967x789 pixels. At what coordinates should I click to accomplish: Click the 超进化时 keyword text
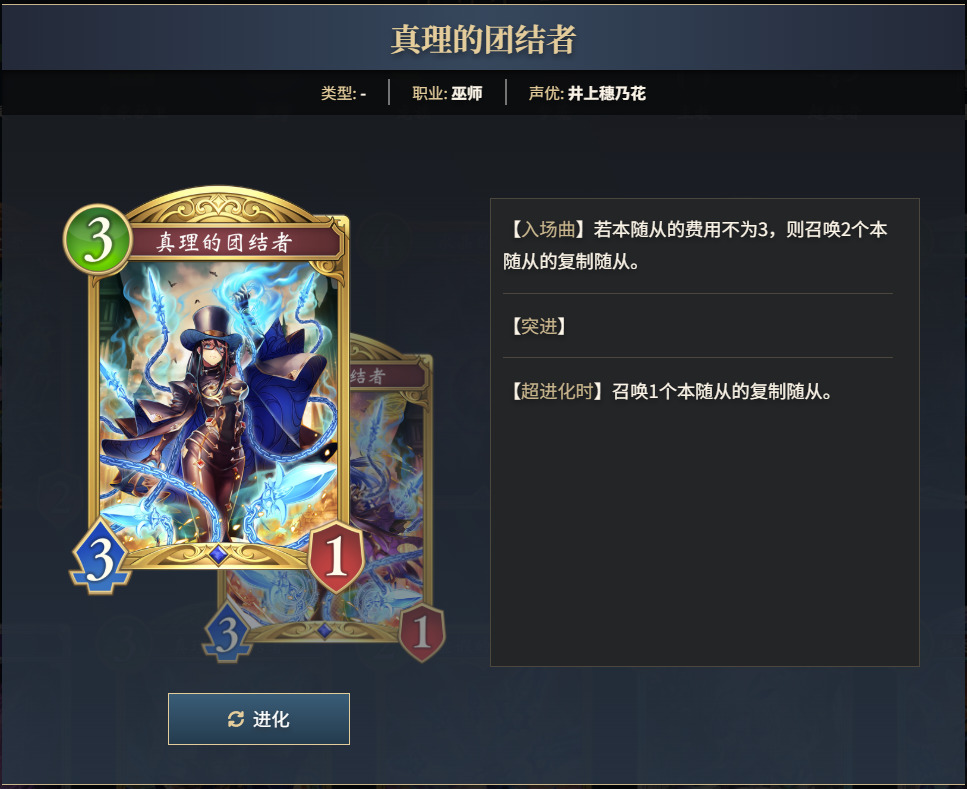[x=557, y=391]
